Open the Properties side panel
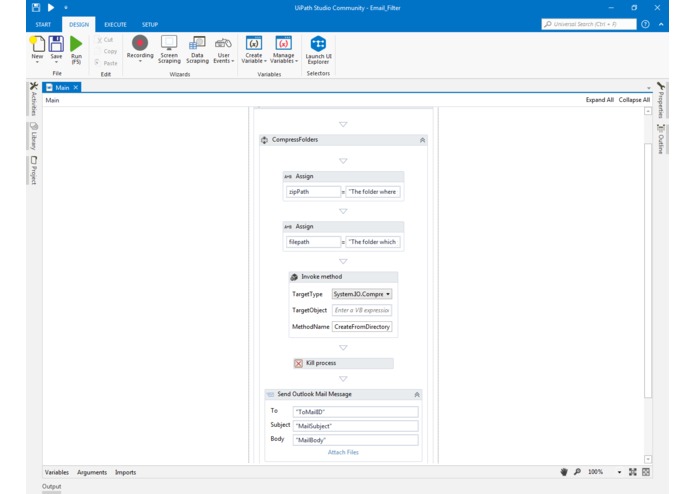Viewport: 695px width, 494px height. pyautogui.click(x=660, y=100)
